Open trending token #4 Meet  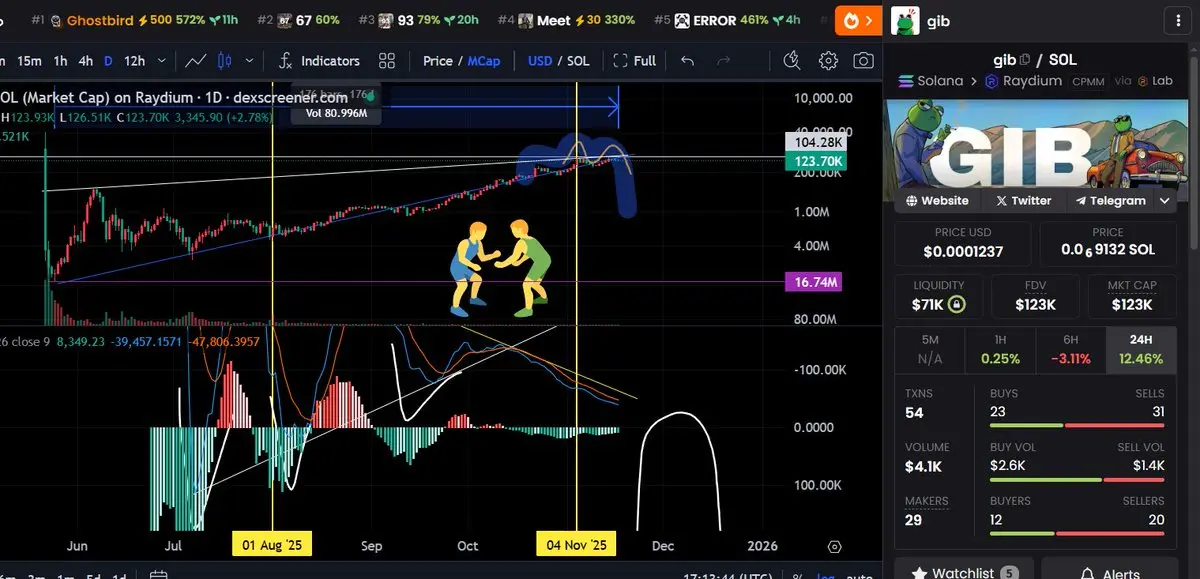[566, 20]
